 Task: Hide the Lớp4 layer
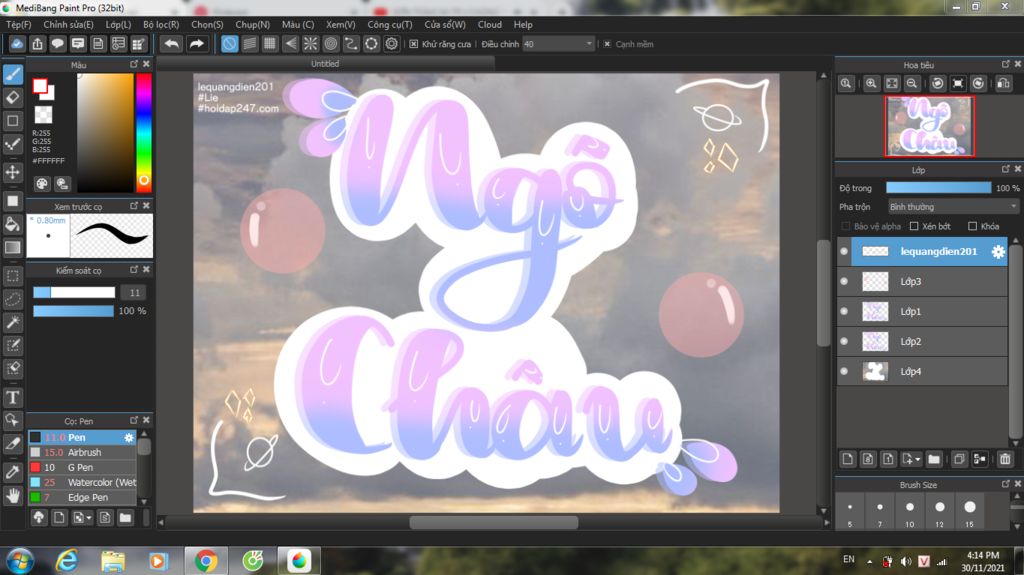pos(844,371)
